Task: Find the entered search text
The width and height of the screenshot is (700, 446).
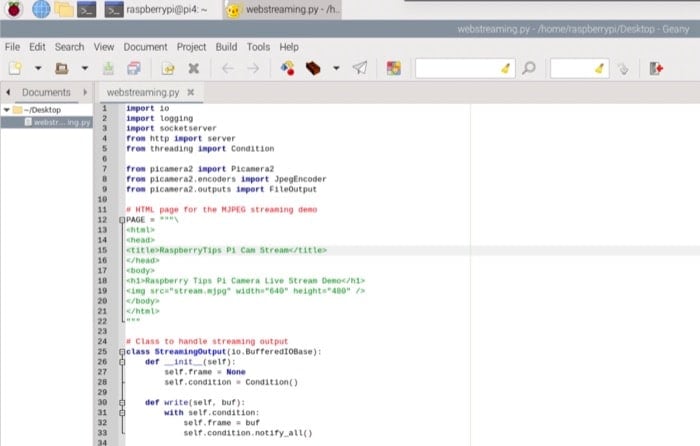Action: tap(529, 68)
